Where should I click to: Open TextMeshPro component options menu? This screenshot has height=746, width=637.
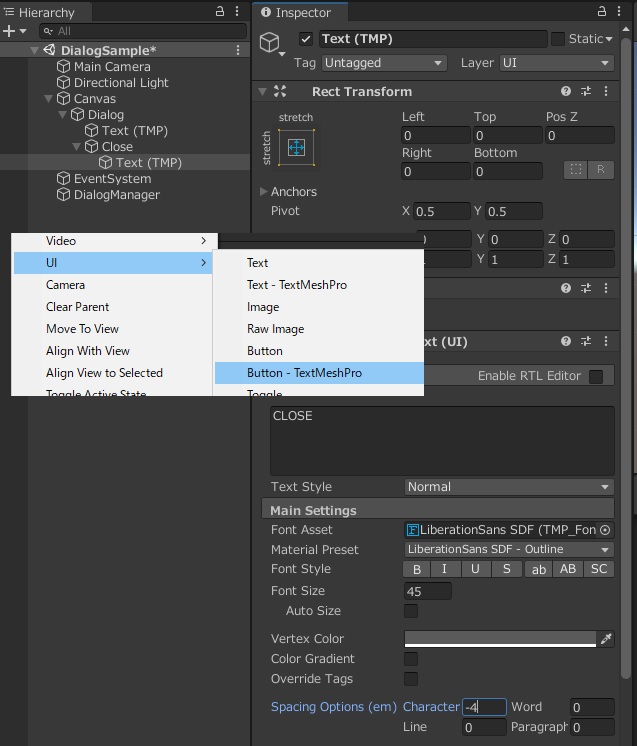point(606,341)
